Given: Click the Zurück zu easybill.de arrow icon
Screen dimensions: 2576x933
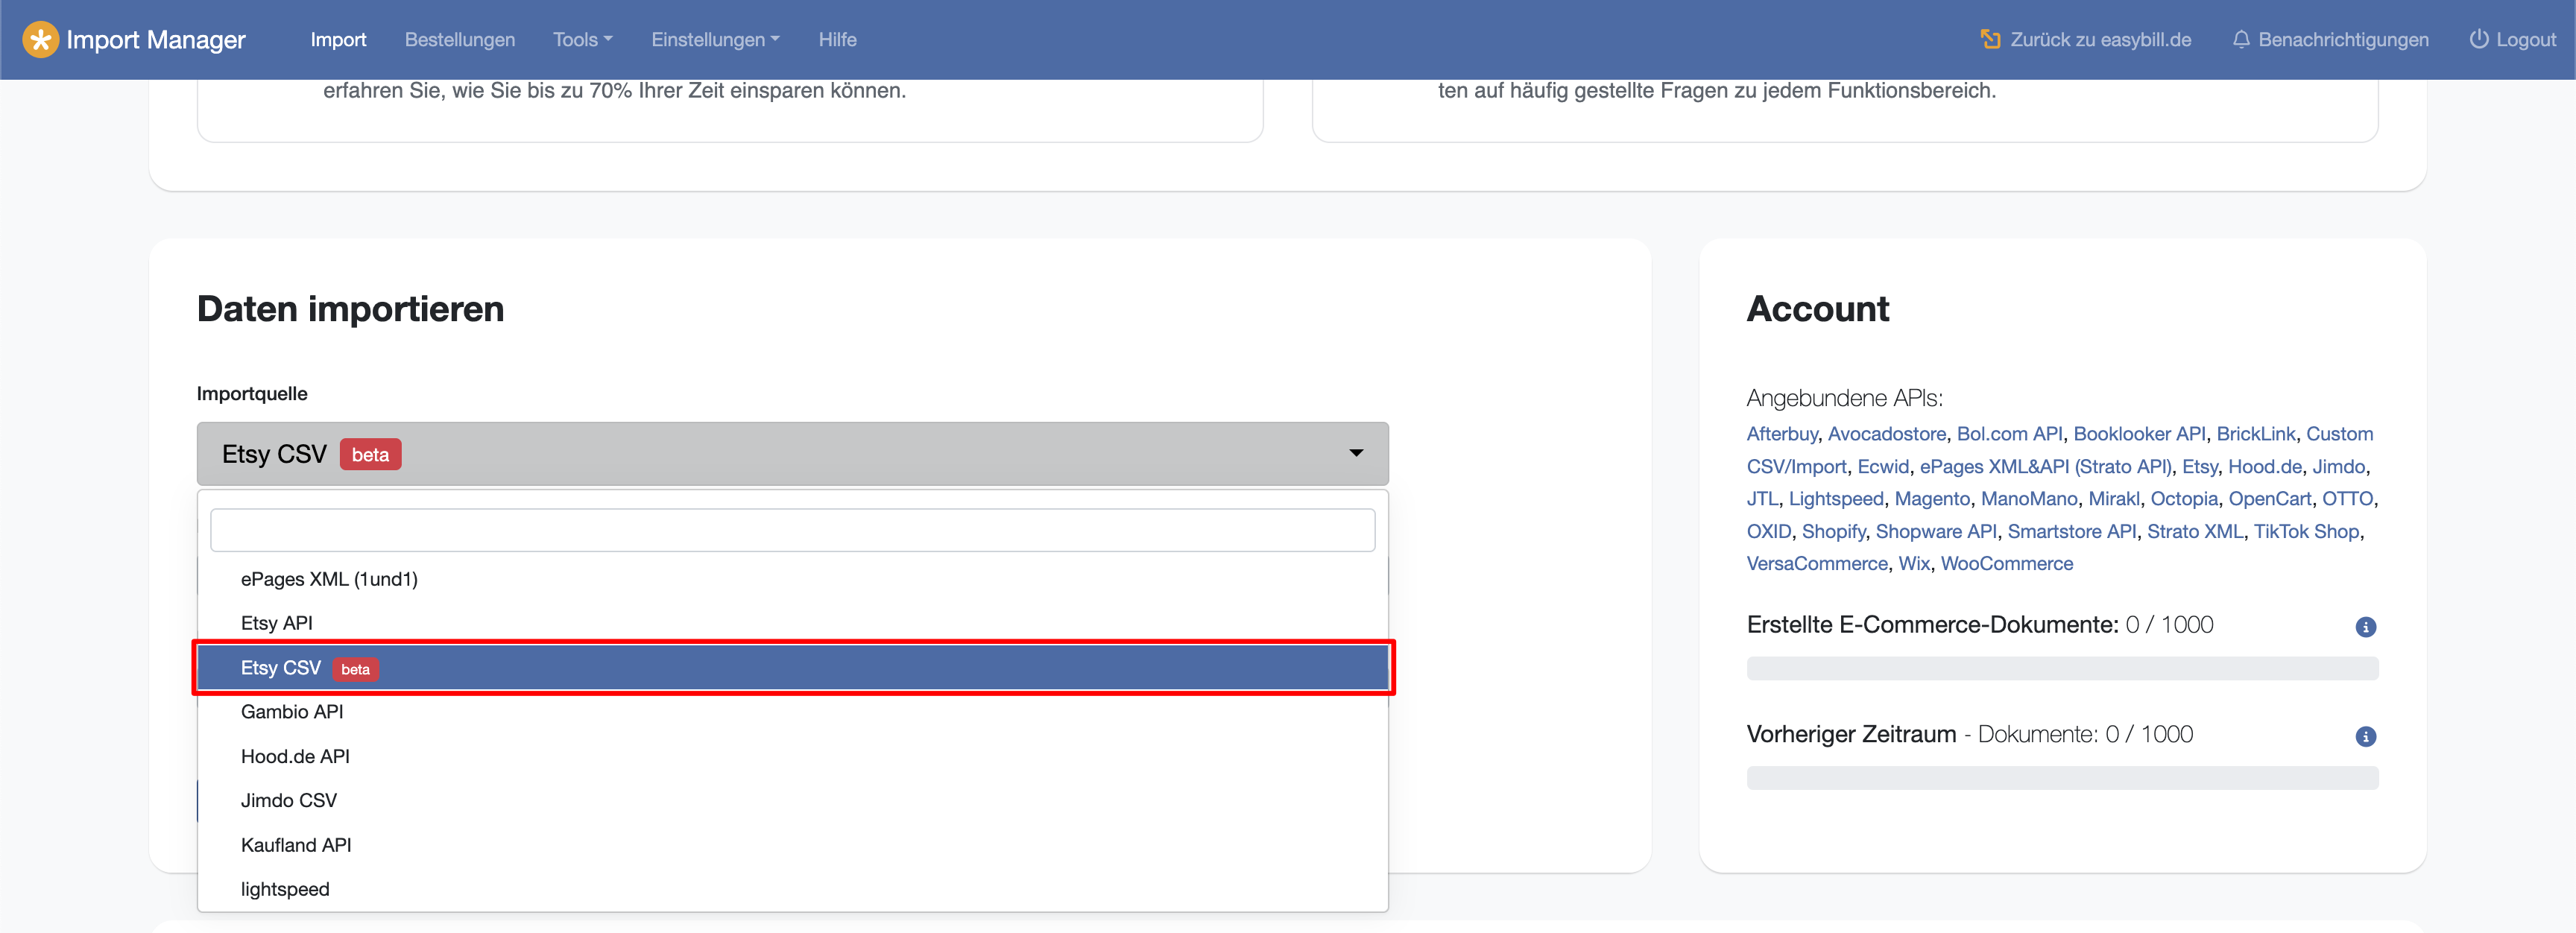Looking at the screenshot, I should pyautogui.click(x=1990, y=40).
